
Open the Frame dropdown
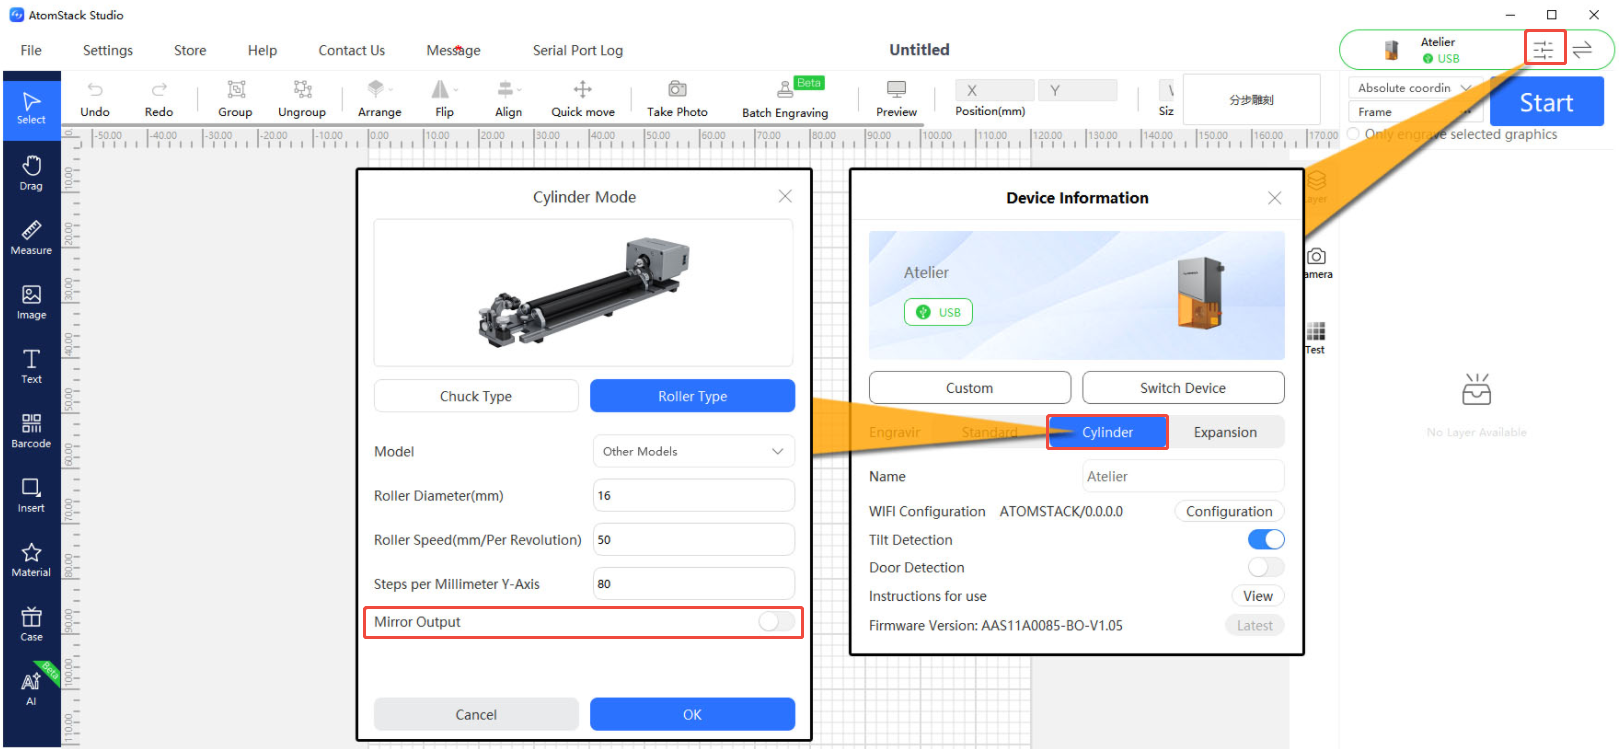point(1414,112)
